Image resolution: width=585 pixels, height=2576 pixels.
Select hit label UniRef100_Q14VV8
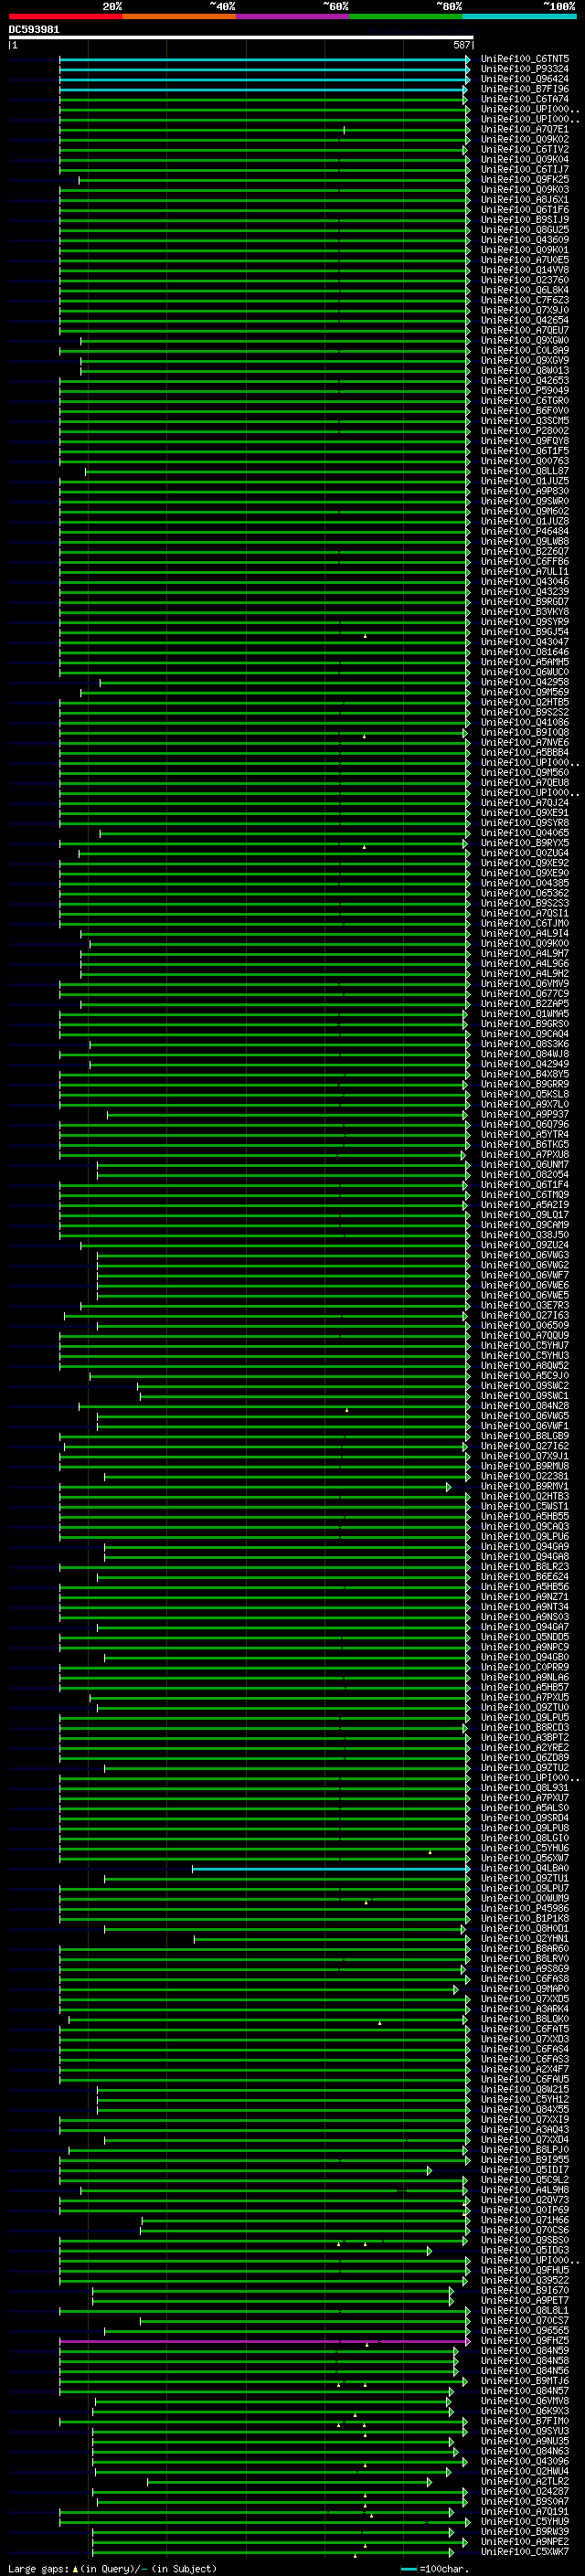(x=525, y=270)
